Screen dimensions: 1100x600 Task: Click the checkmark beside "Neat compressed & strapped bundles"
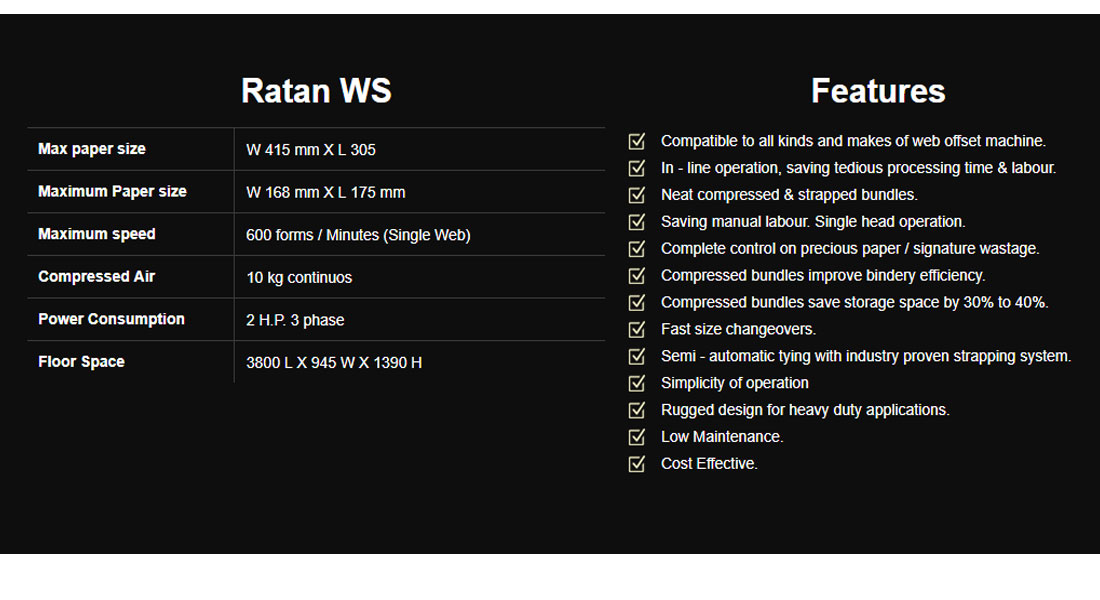coord(637,195)
